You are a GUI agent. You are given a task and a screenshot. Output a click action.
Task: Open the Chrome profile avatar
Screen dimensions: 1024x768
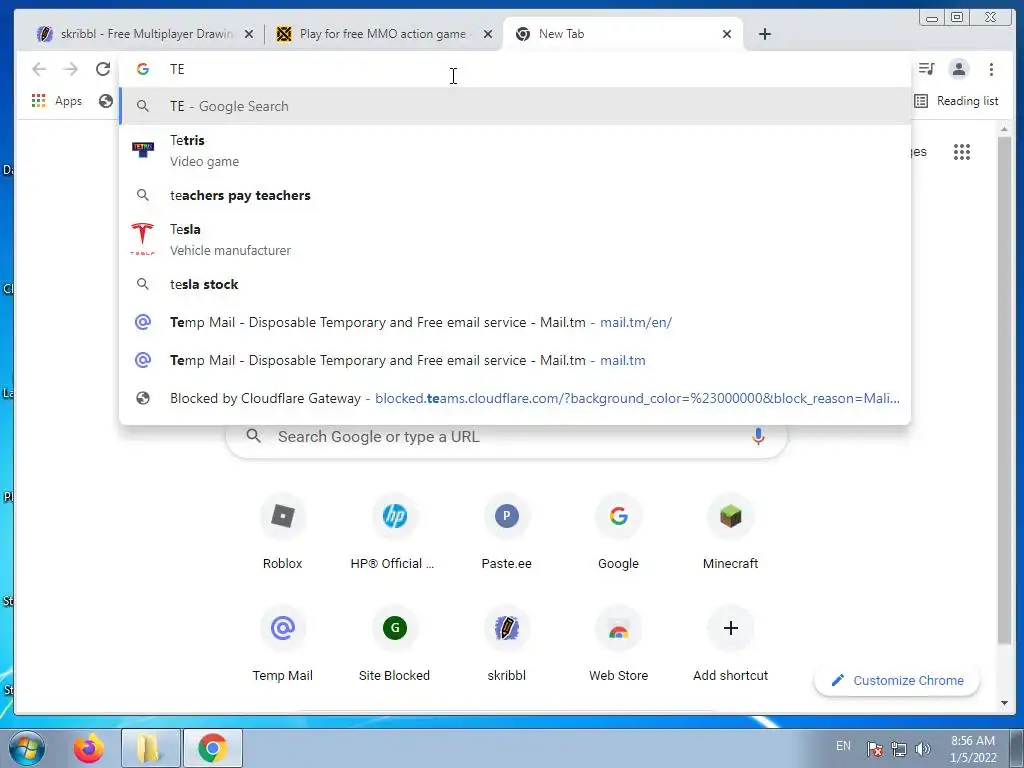(x=959, y=69)
